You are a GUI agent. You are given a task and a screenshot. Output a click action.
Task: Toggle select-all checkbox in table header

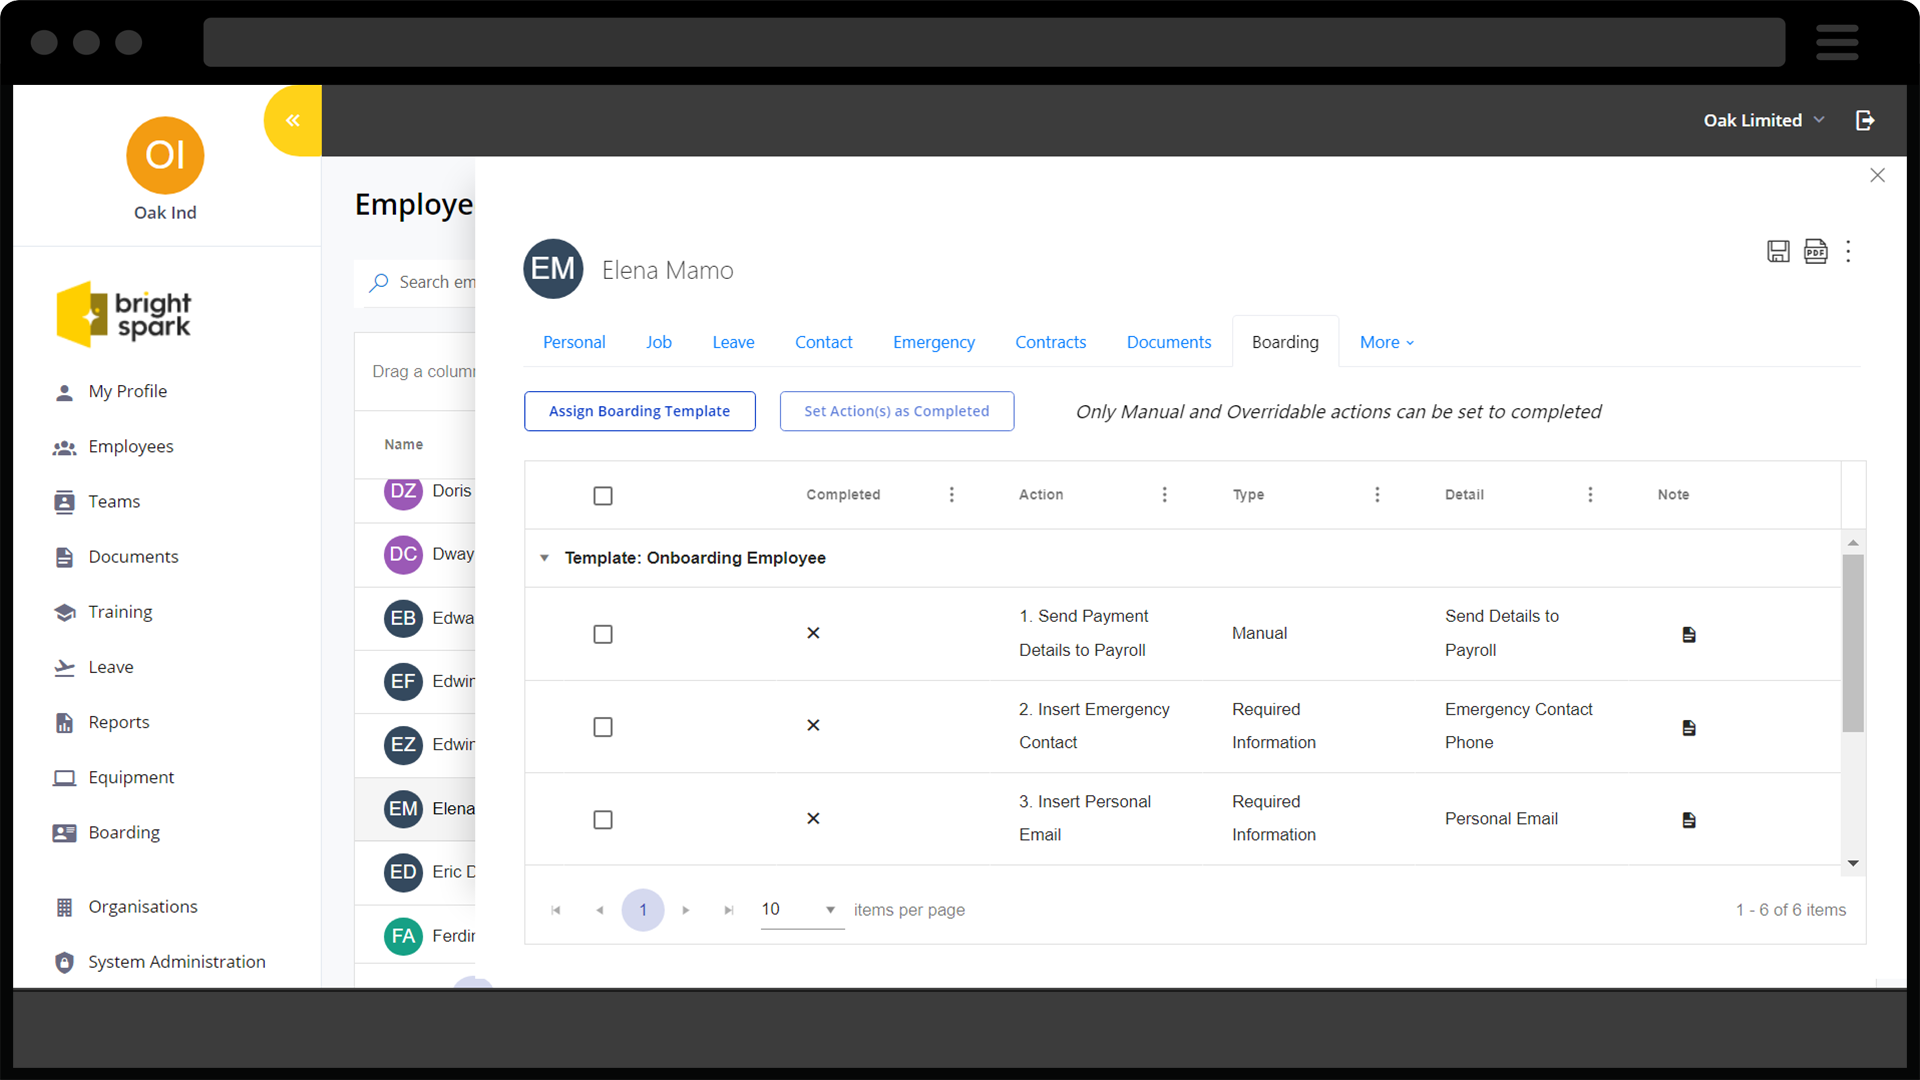point(603,496)
